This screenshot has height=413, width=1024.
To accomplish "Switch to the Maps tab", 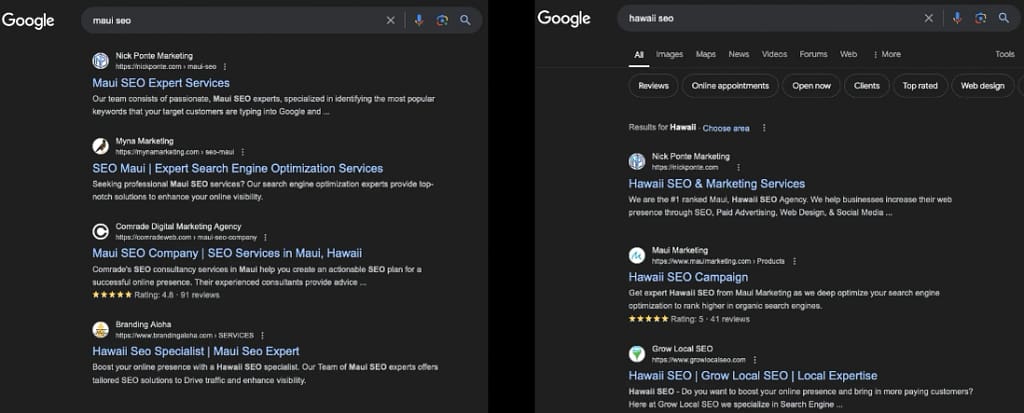I will pos(705,54).
